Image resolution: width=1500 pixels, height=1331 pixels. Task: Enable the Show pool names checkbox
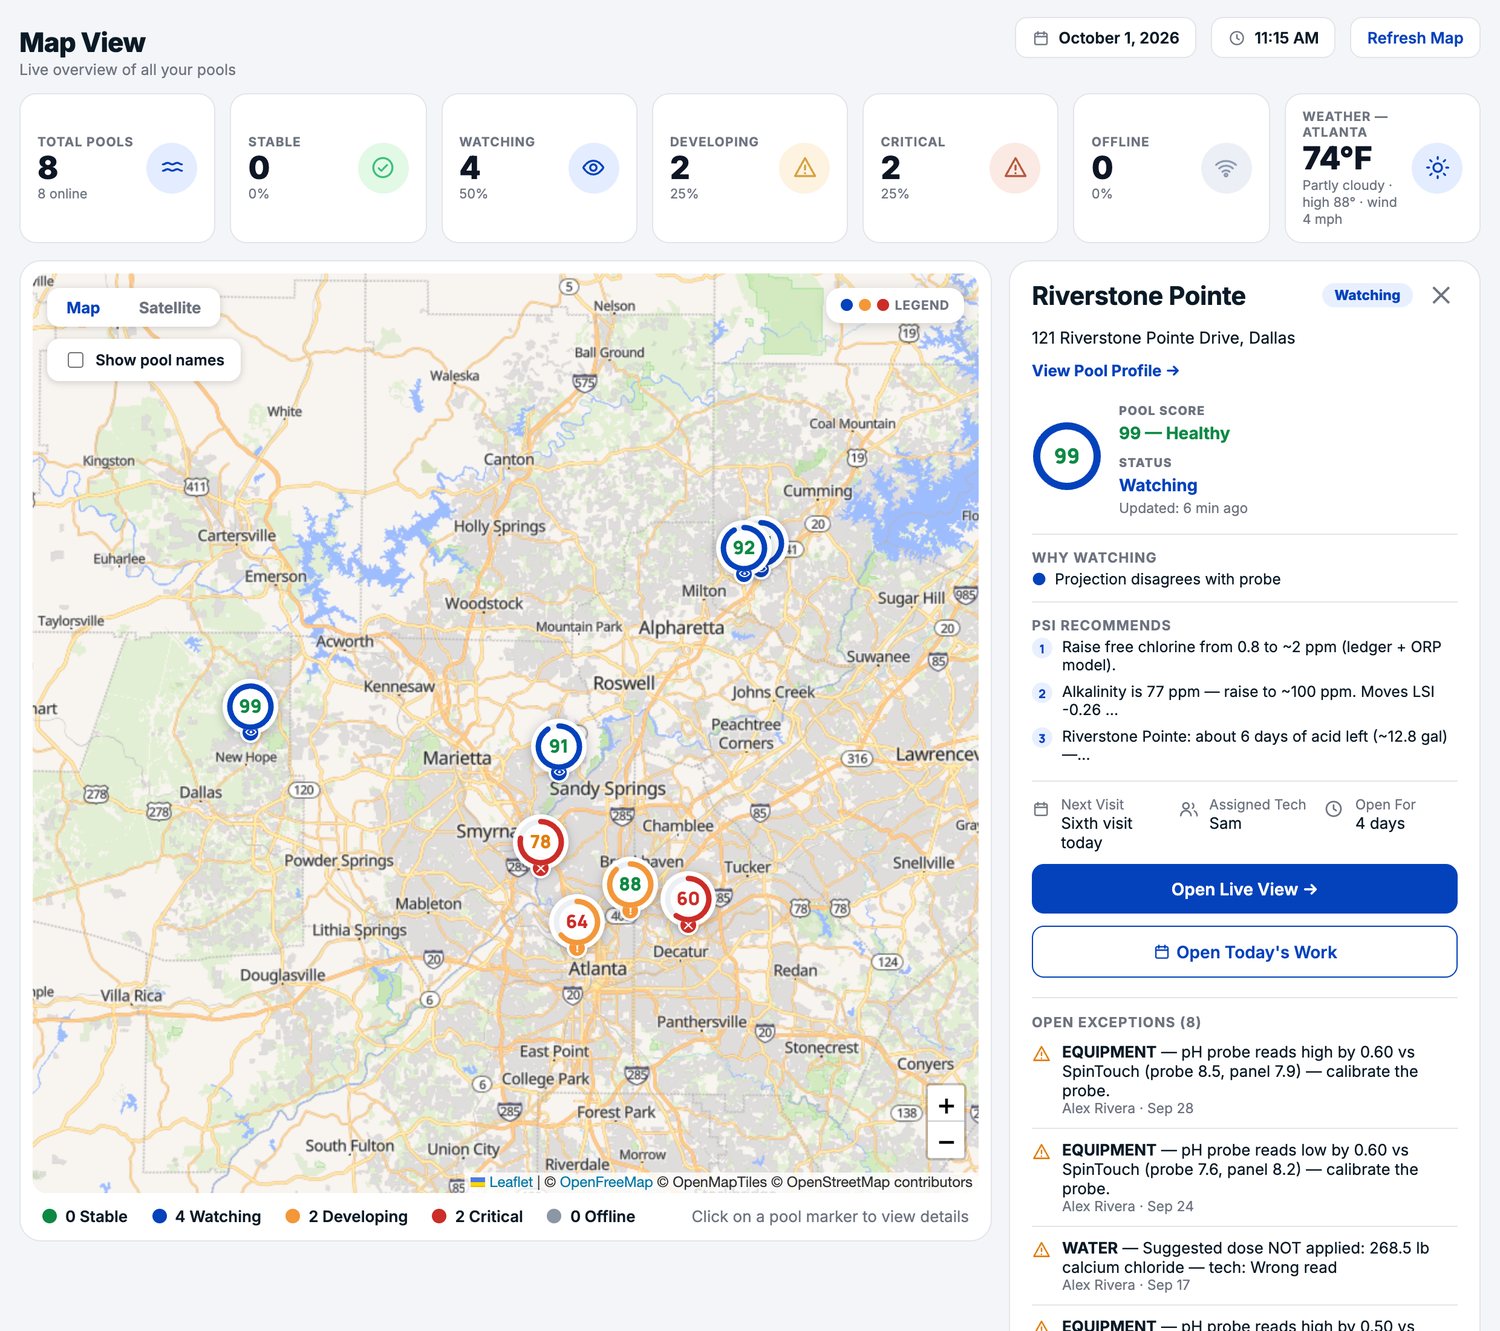point(75,360)
